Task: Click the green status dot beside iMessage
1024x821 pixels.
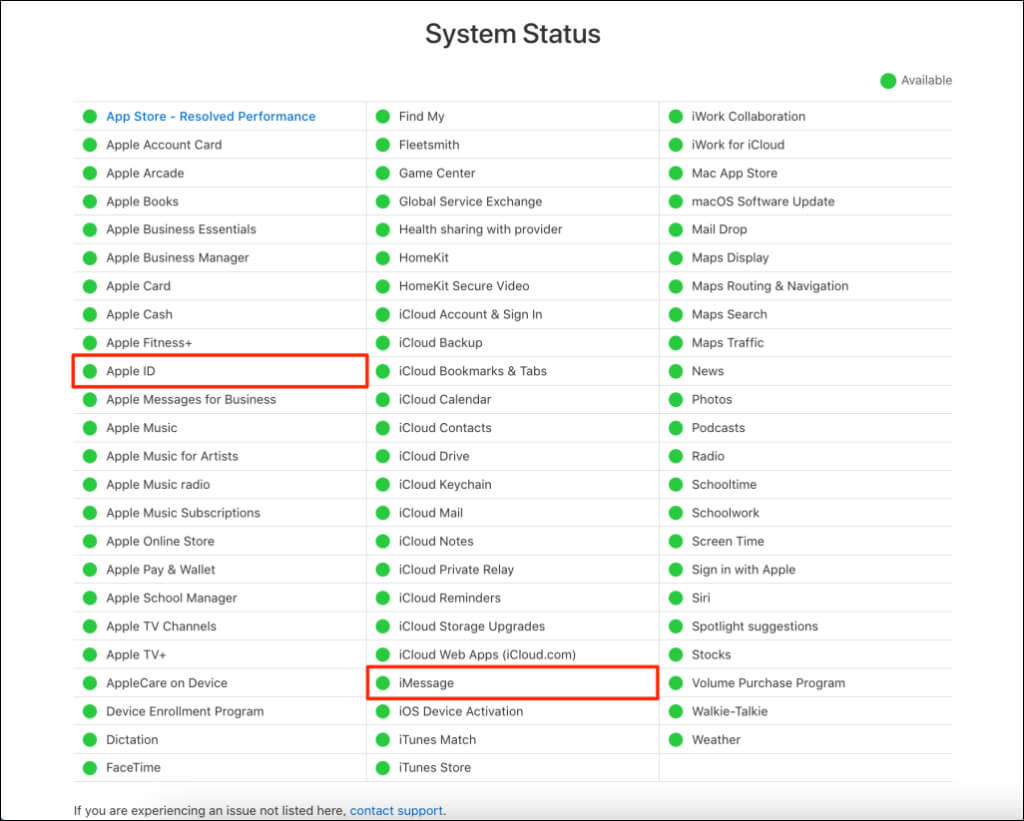Action: coord(383,683)
